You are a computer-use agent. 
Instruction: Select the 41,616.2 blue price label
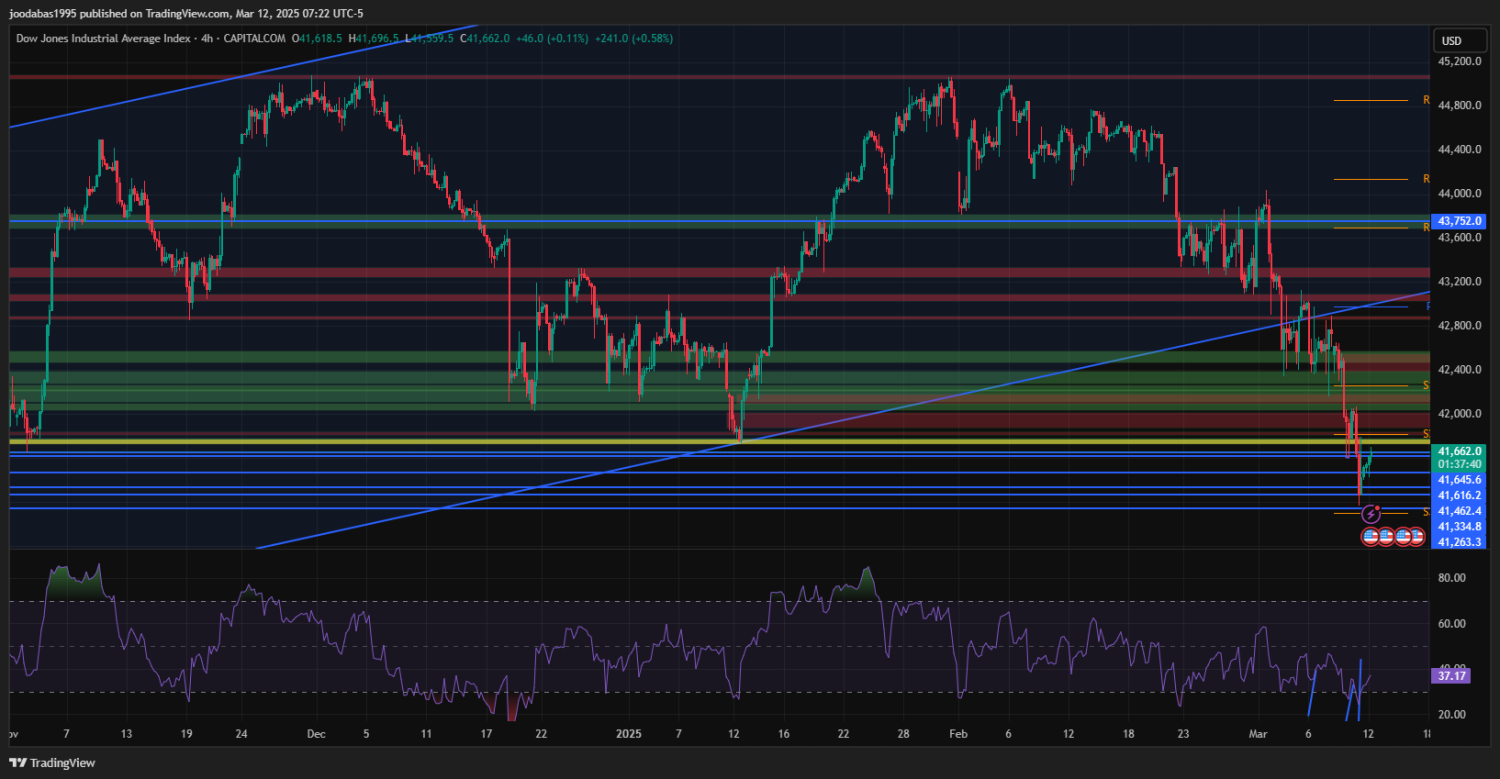pyautogui.click(x=1460, y=495)
